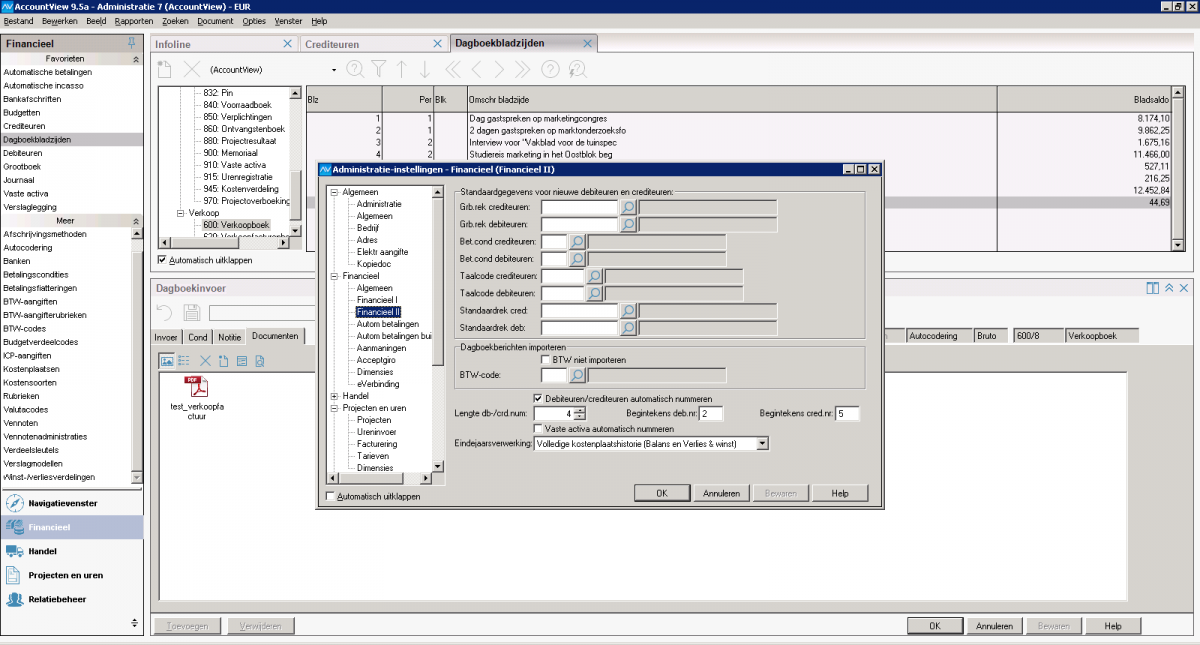Go to next record arrow icon
1200x645 pixels.
(x=500, y=69)
